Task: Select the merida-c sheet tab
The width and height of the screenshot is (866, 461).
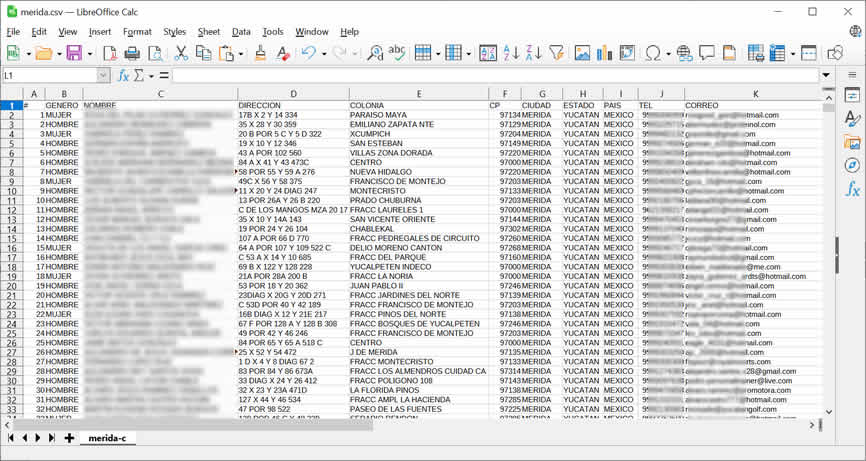Action: tap(107, 438)
